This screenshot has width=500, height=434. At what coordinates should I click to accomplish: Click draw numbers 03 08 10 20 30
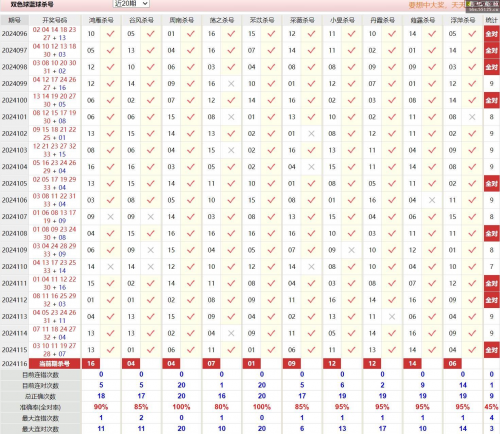coord(55,63)
